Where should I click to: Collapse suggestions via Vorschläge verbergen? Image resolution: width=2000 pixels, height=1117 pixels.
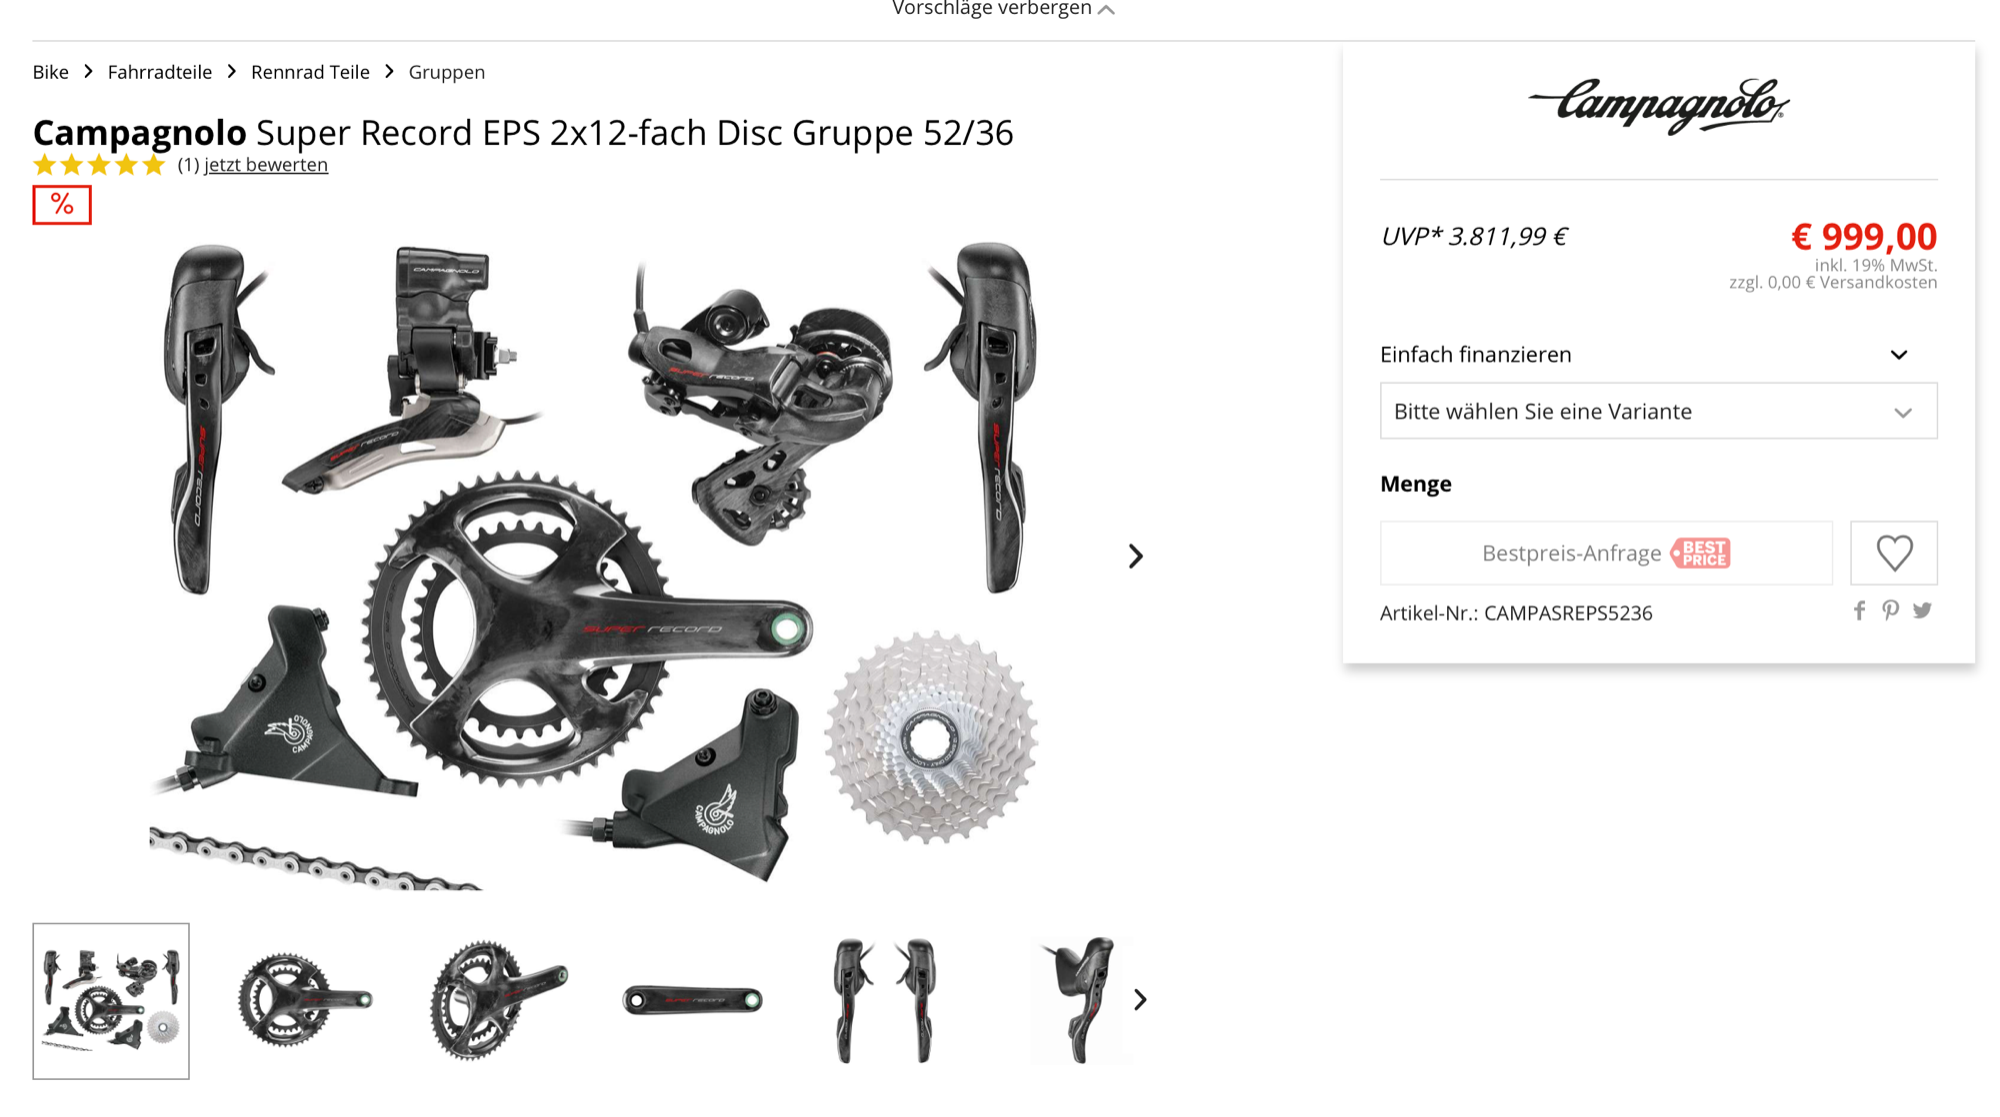point(1003,9)
